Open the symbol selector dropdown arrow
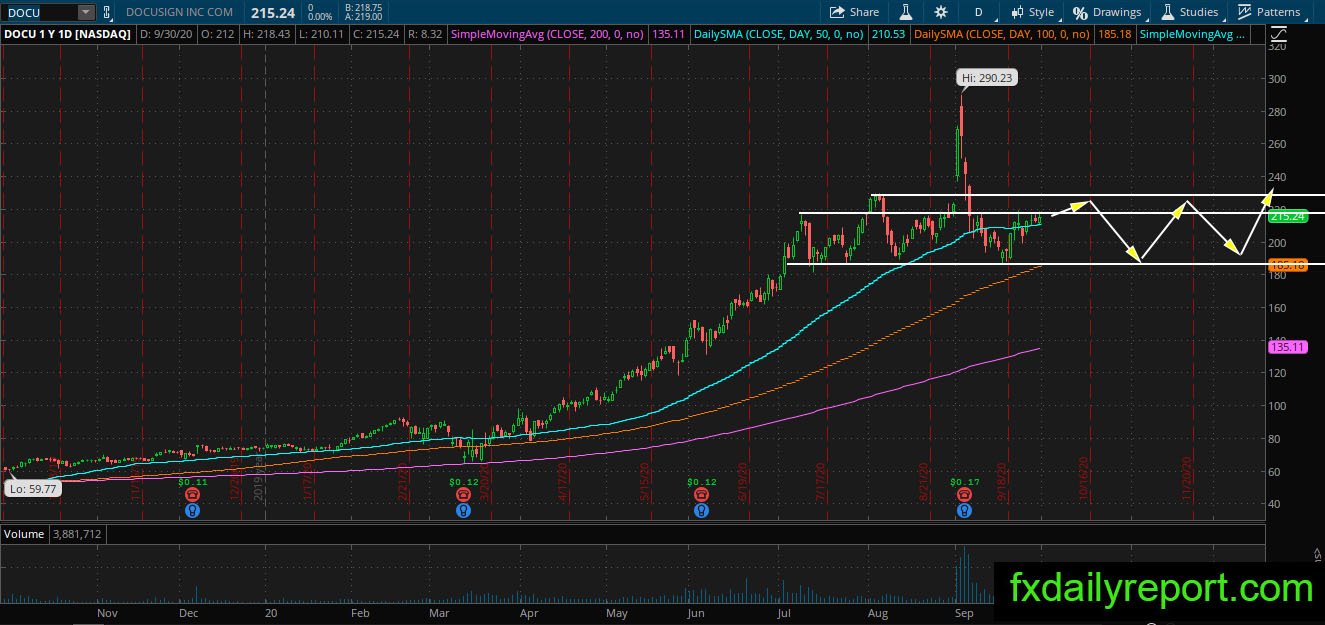The width and height of the screenshot is (1325, 625). (x=86, y=12)
